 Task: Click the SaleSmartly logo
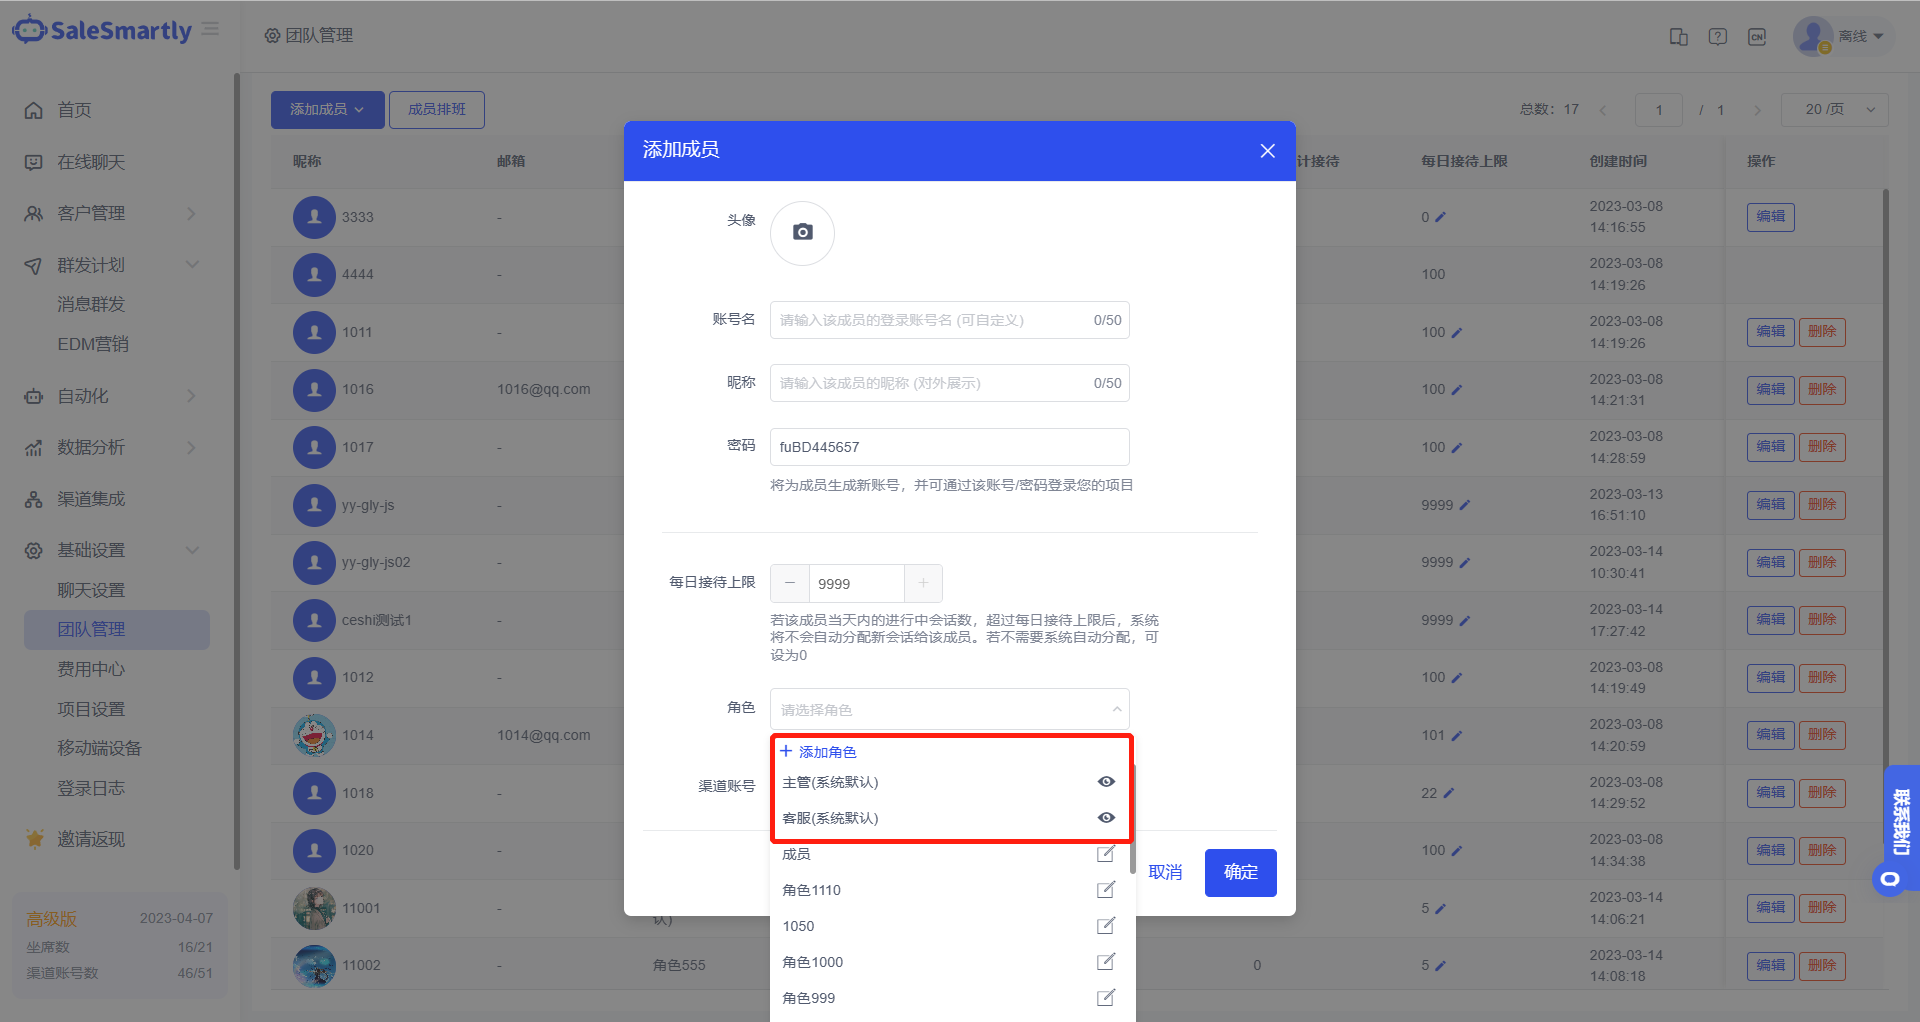tap(102, 30)
